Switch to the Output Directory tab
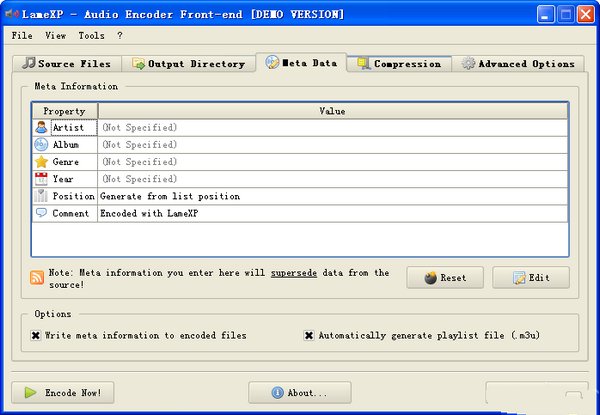Screen dimensions: 600x415 tap(189, 63)
